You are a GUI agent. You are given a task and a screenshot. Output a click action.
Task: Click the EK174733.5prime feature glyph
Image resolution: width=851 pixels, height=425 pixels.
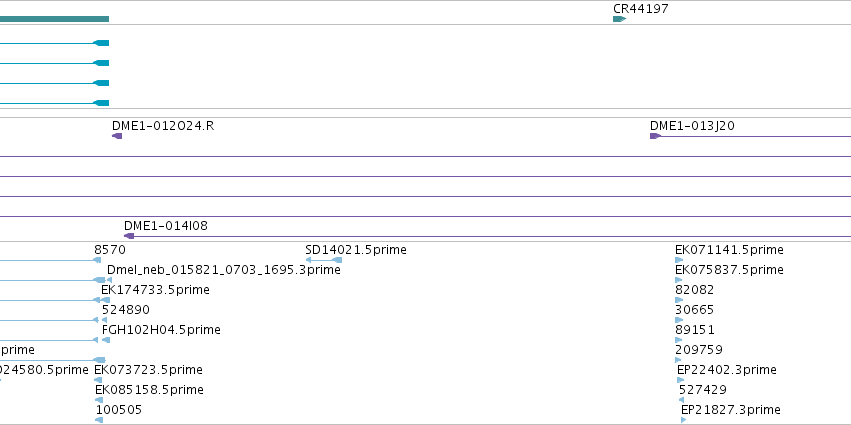point(106,300)
